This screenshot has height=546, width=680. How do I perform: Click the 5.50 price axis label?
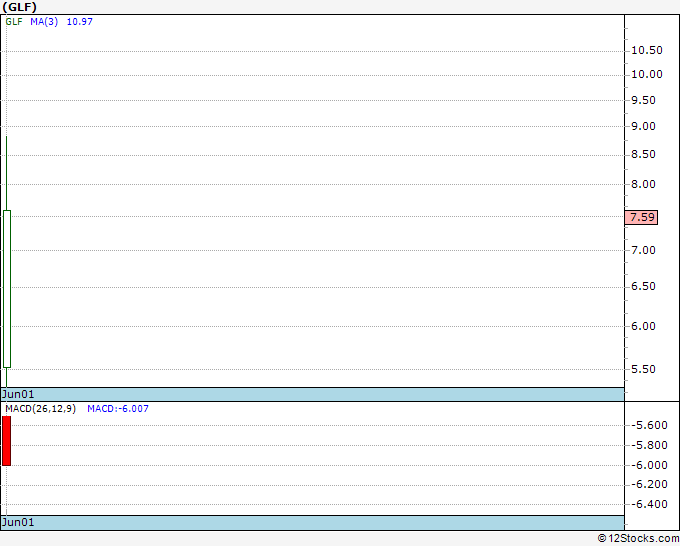(x=643, y=369)
